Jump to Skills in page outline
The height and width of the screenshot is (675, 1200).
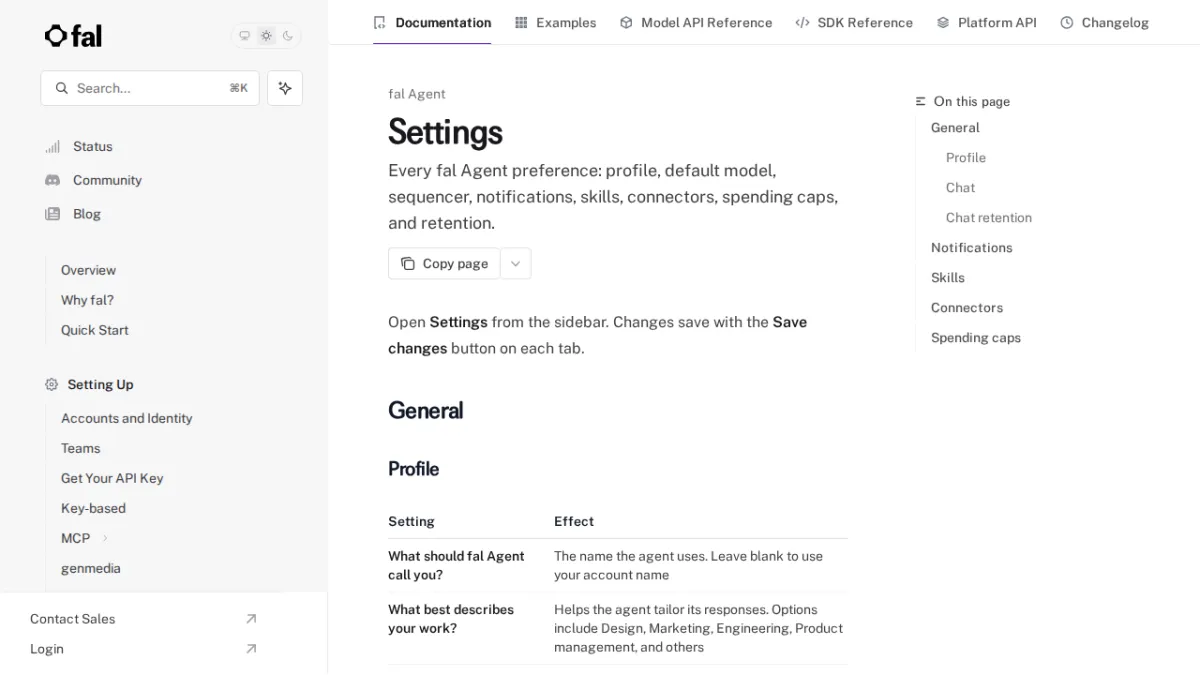[x=948, y=277]
